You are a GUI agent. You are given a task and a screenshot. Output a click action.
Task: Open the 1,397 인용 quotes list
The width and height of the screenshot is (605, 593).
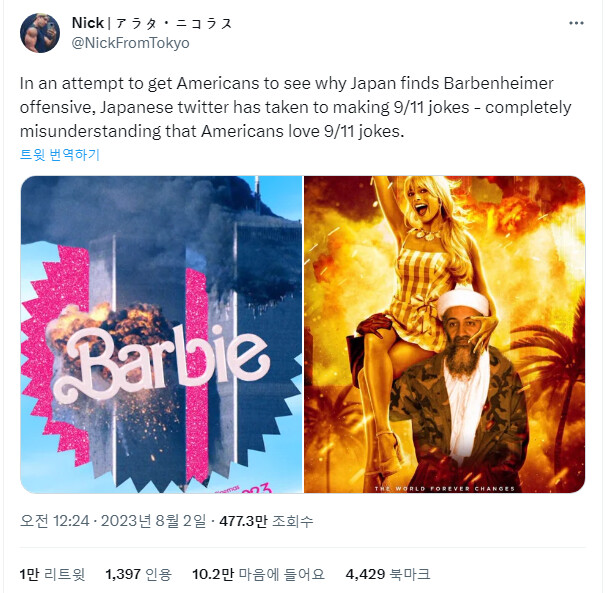coord(139,574)
